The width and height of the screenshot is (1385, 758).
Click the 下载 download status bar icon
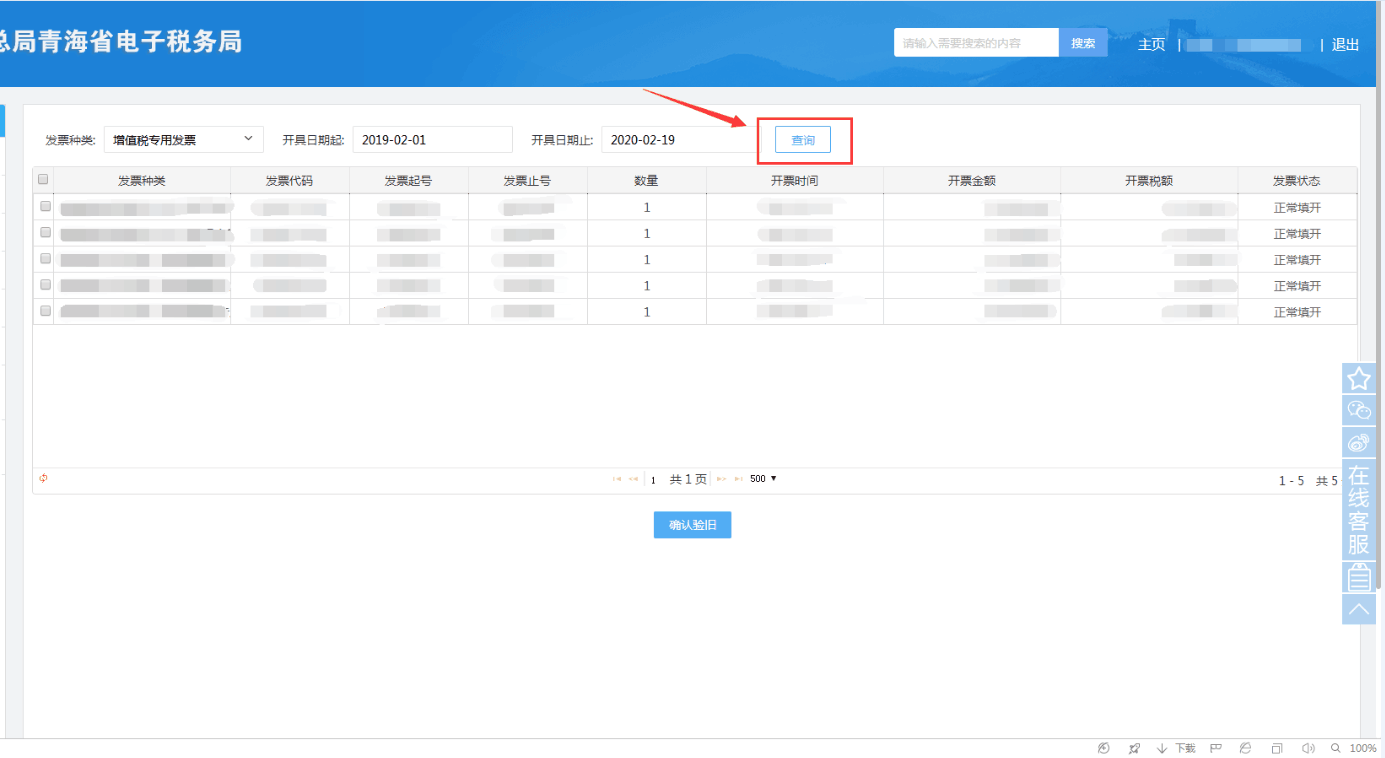1176,748
